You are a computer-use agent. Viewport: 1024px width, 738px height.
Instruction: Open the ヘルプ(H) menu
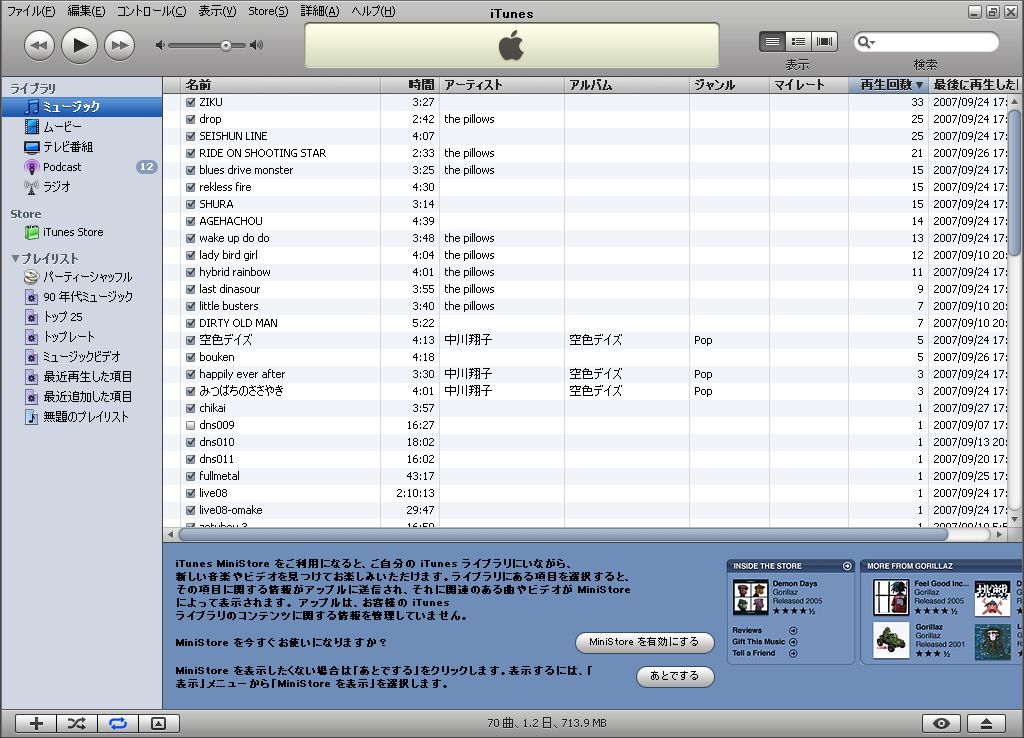click(374, 11)
